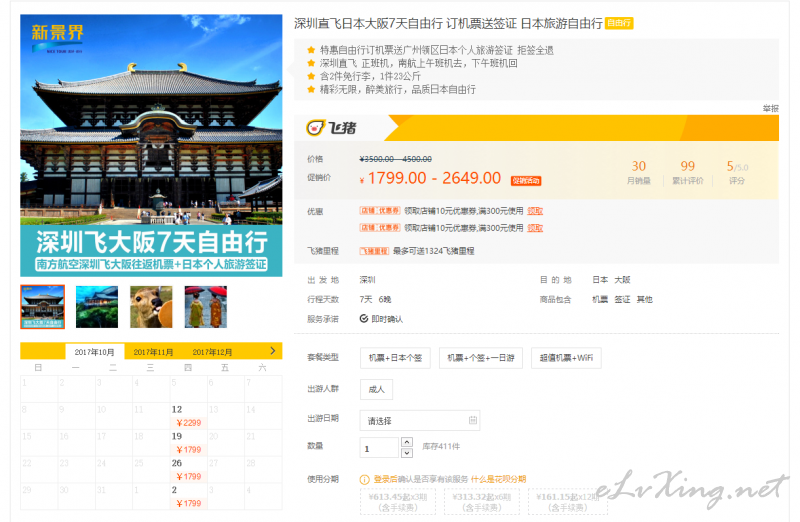Viewport: 800px width, 522px height.
Task: Click the 库存411件 stock text
Action: point(441,446)
